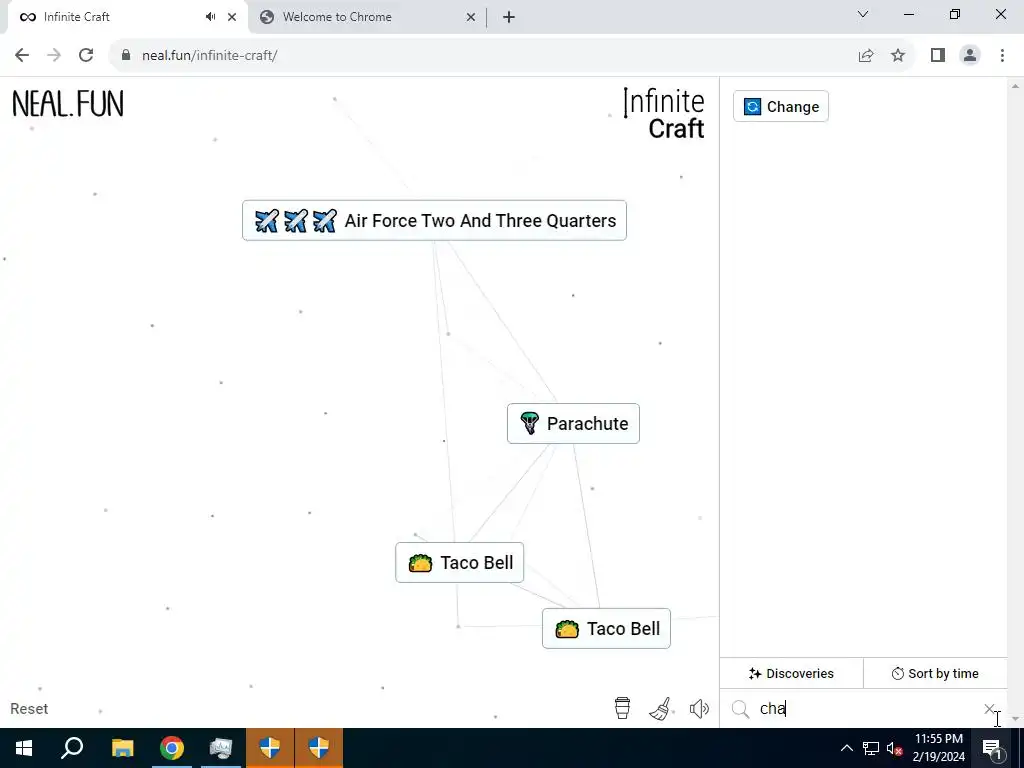Image resolution: width=1024 pixels, height=768 pixels.
Task: Click the Reset link
Action: (x=29, y=709)
